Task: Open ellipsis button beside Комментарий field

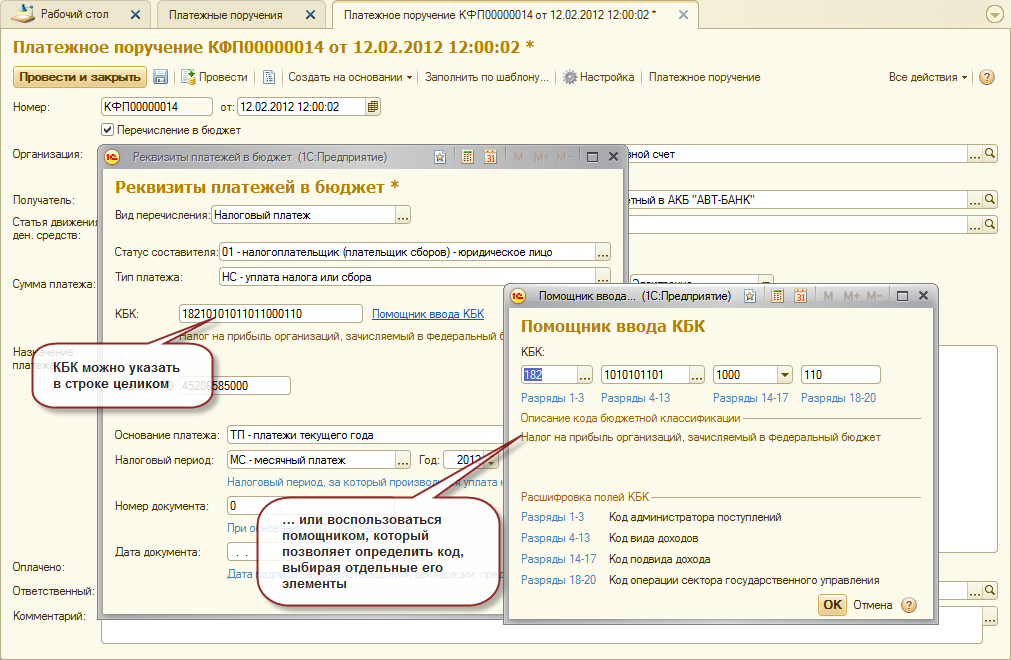Action: [x=990, y=617]
